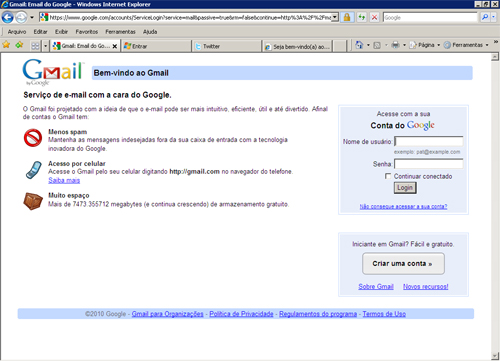Open Regulamentos do programa footer link
Viewport: 500px width, 361px height.
click(x=318, y=314)
